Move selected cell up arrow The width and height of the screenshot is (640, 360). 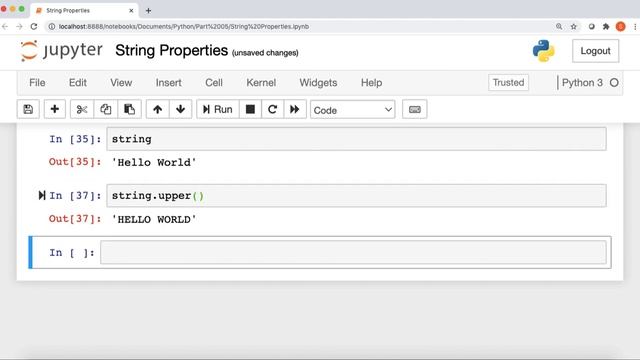pyautogui.click(x=158, y=109)
